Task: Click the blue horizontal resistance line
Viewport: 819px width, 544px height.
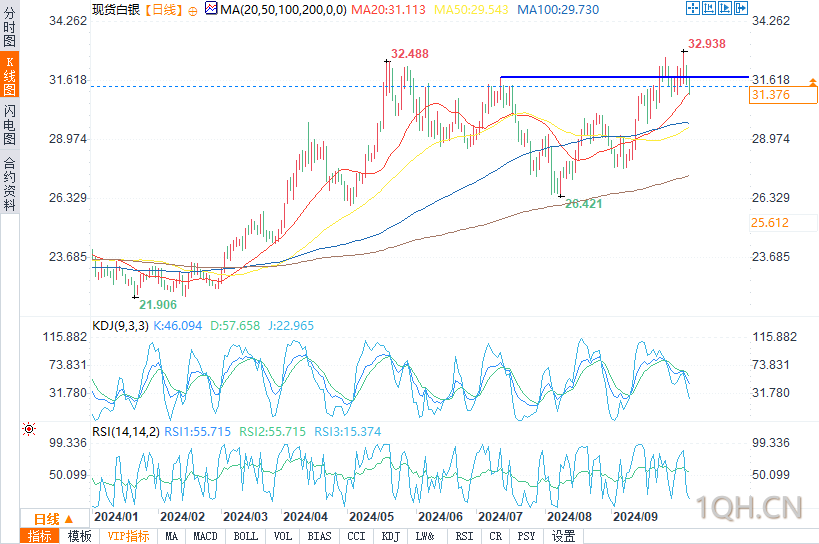Action: 625,77
